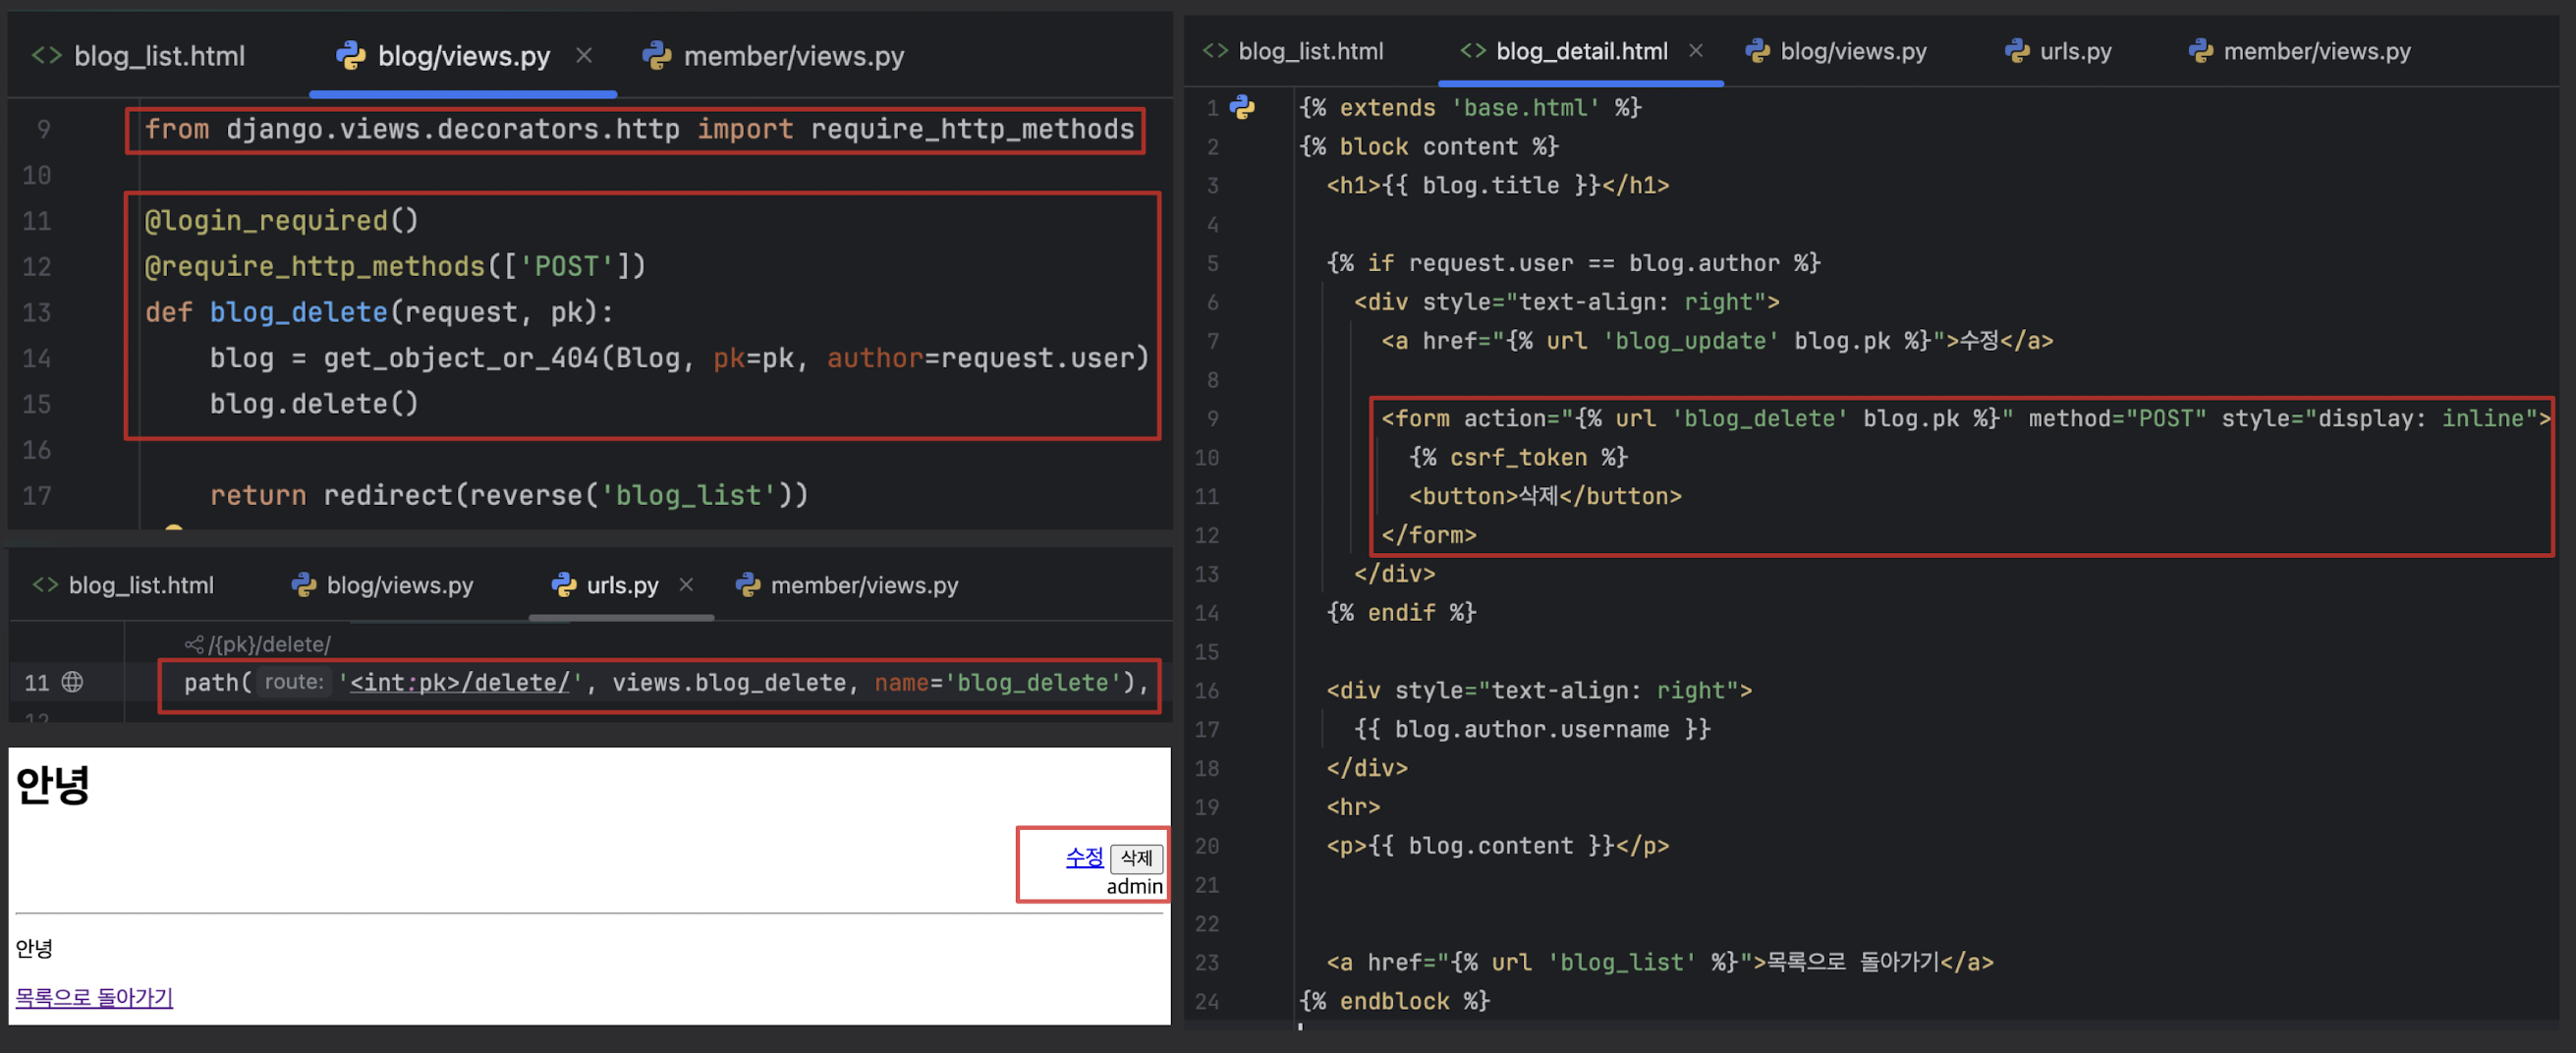Click line number 9 in the right editor gutter
Image resolution: width=2576 pixels, height=1053 pixels.
[x=1212, y=418]
